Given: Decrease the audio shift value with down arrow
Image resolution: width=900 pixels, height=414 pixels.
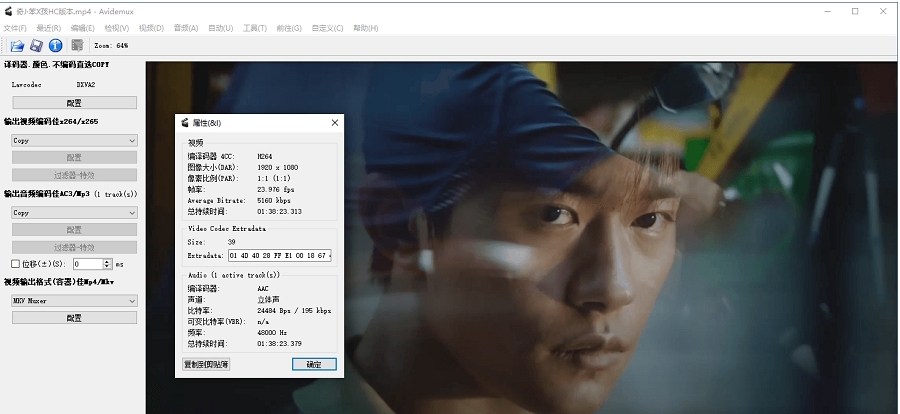Looking at the screenshot, I should click(107, 267).
